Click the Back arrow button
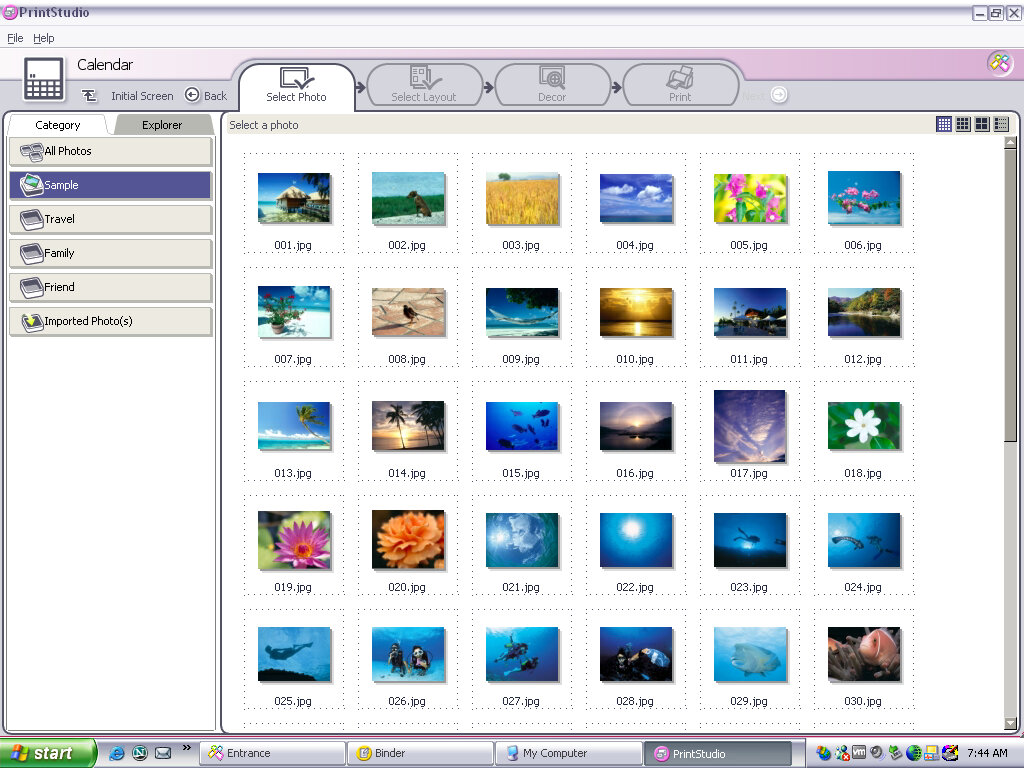1024x768 pixels. tap(193, 96)
